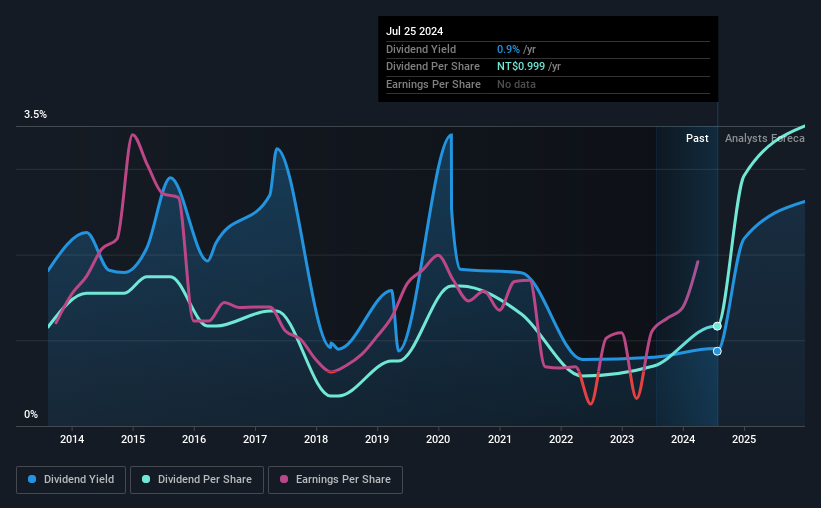Select the teal dividend per share data point
Screen dimensions: 821x508
(717, 326)
